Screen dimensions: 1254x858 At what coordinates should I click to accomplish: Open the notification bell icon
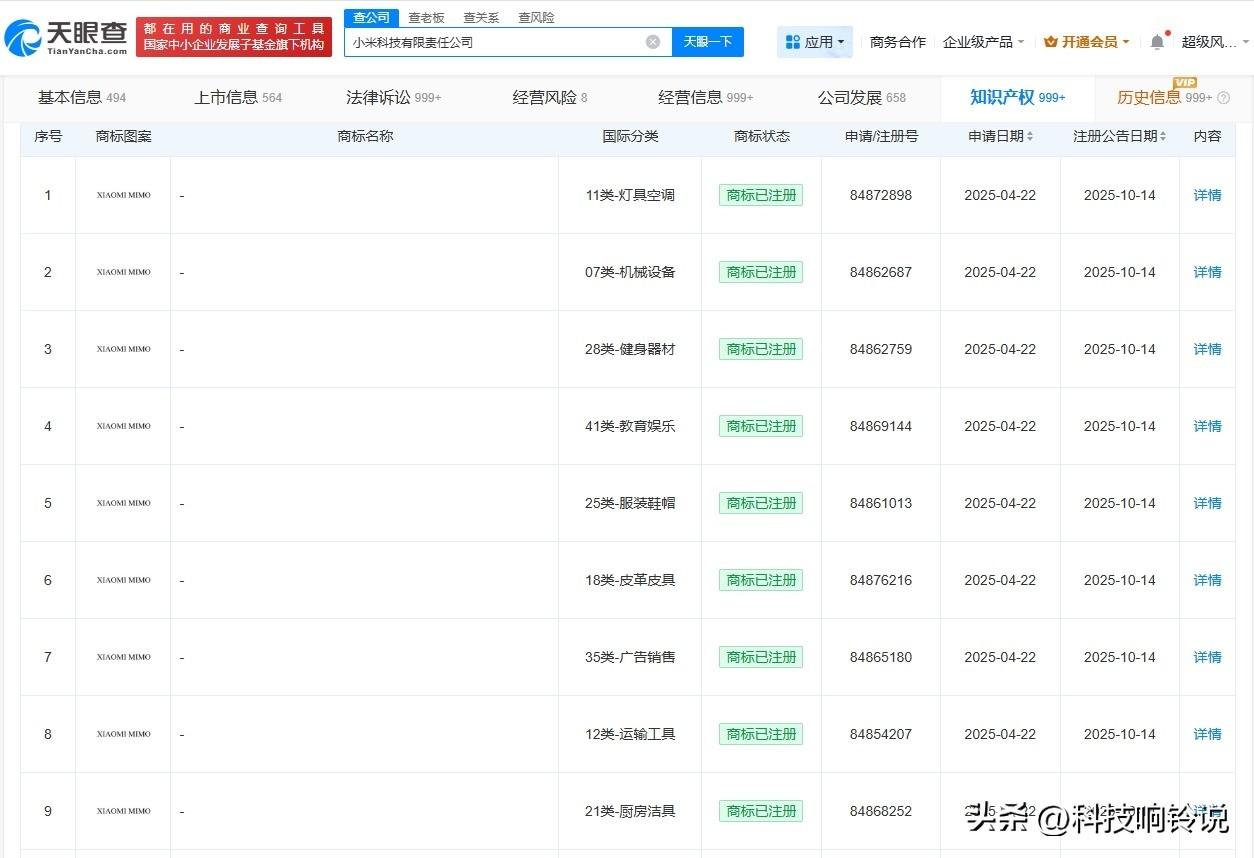(x=1156, y=40)
